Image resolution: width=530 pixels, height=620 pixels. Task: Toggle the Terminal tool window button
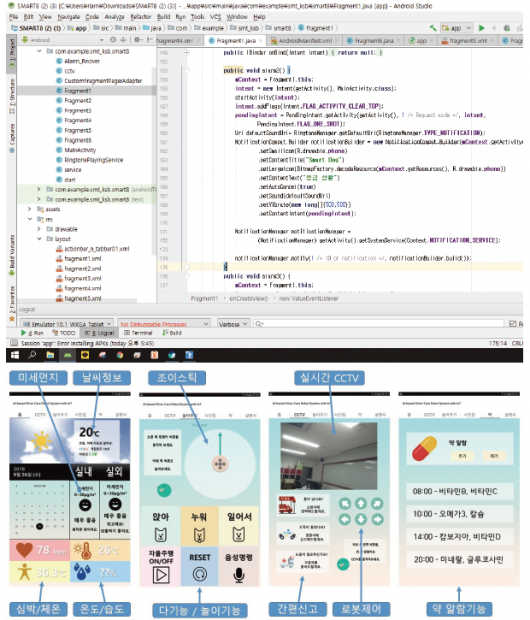coord(138,333)
